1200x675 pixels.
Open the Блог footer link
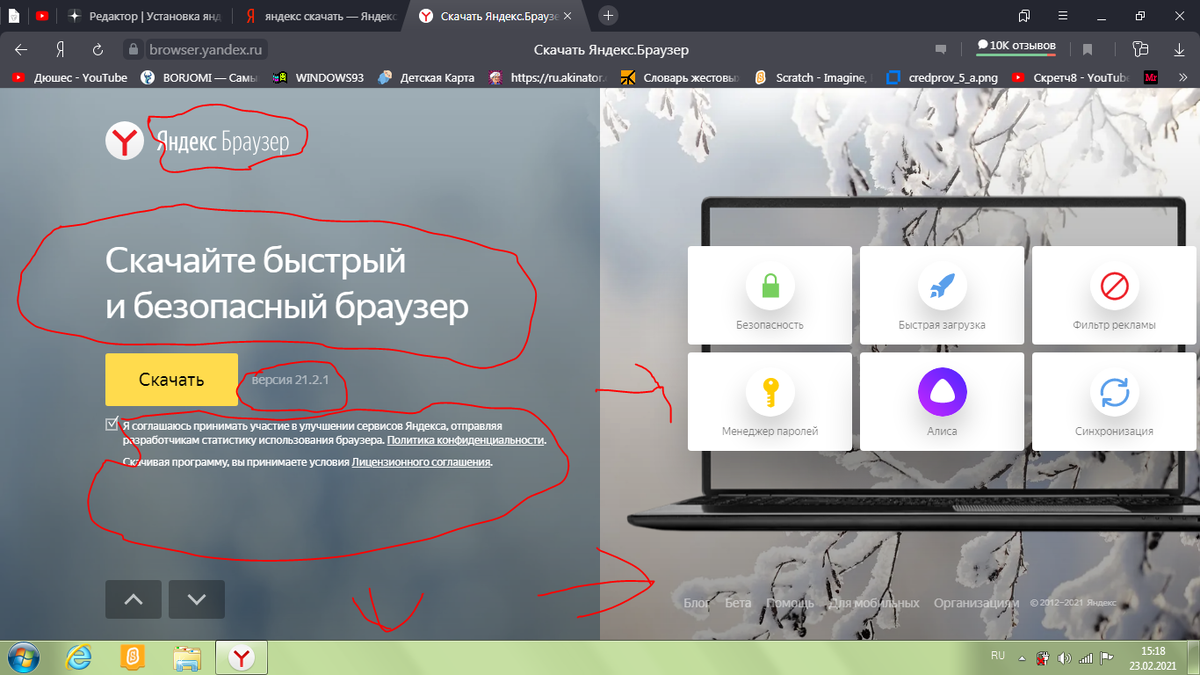click(696, 603)
